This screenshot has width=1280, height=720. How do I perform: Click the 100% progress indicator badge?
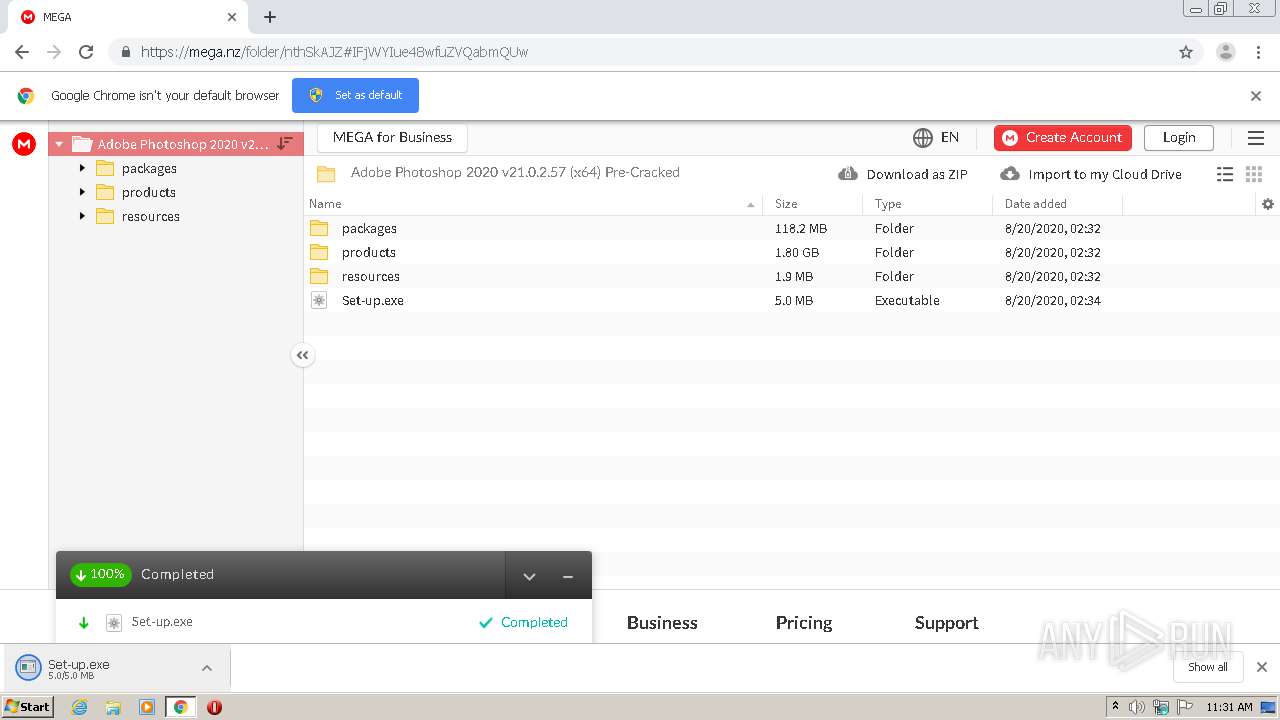(x=100, y=575)
